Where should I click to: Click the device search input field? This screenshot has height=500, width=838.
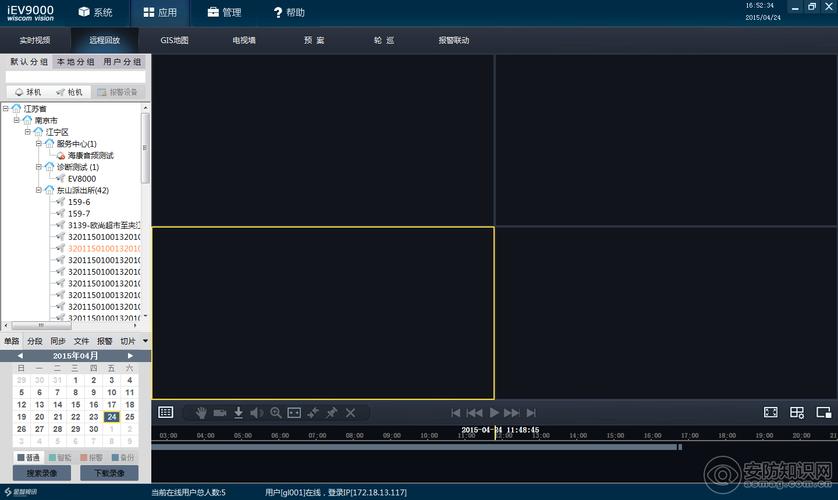[75, 77]
